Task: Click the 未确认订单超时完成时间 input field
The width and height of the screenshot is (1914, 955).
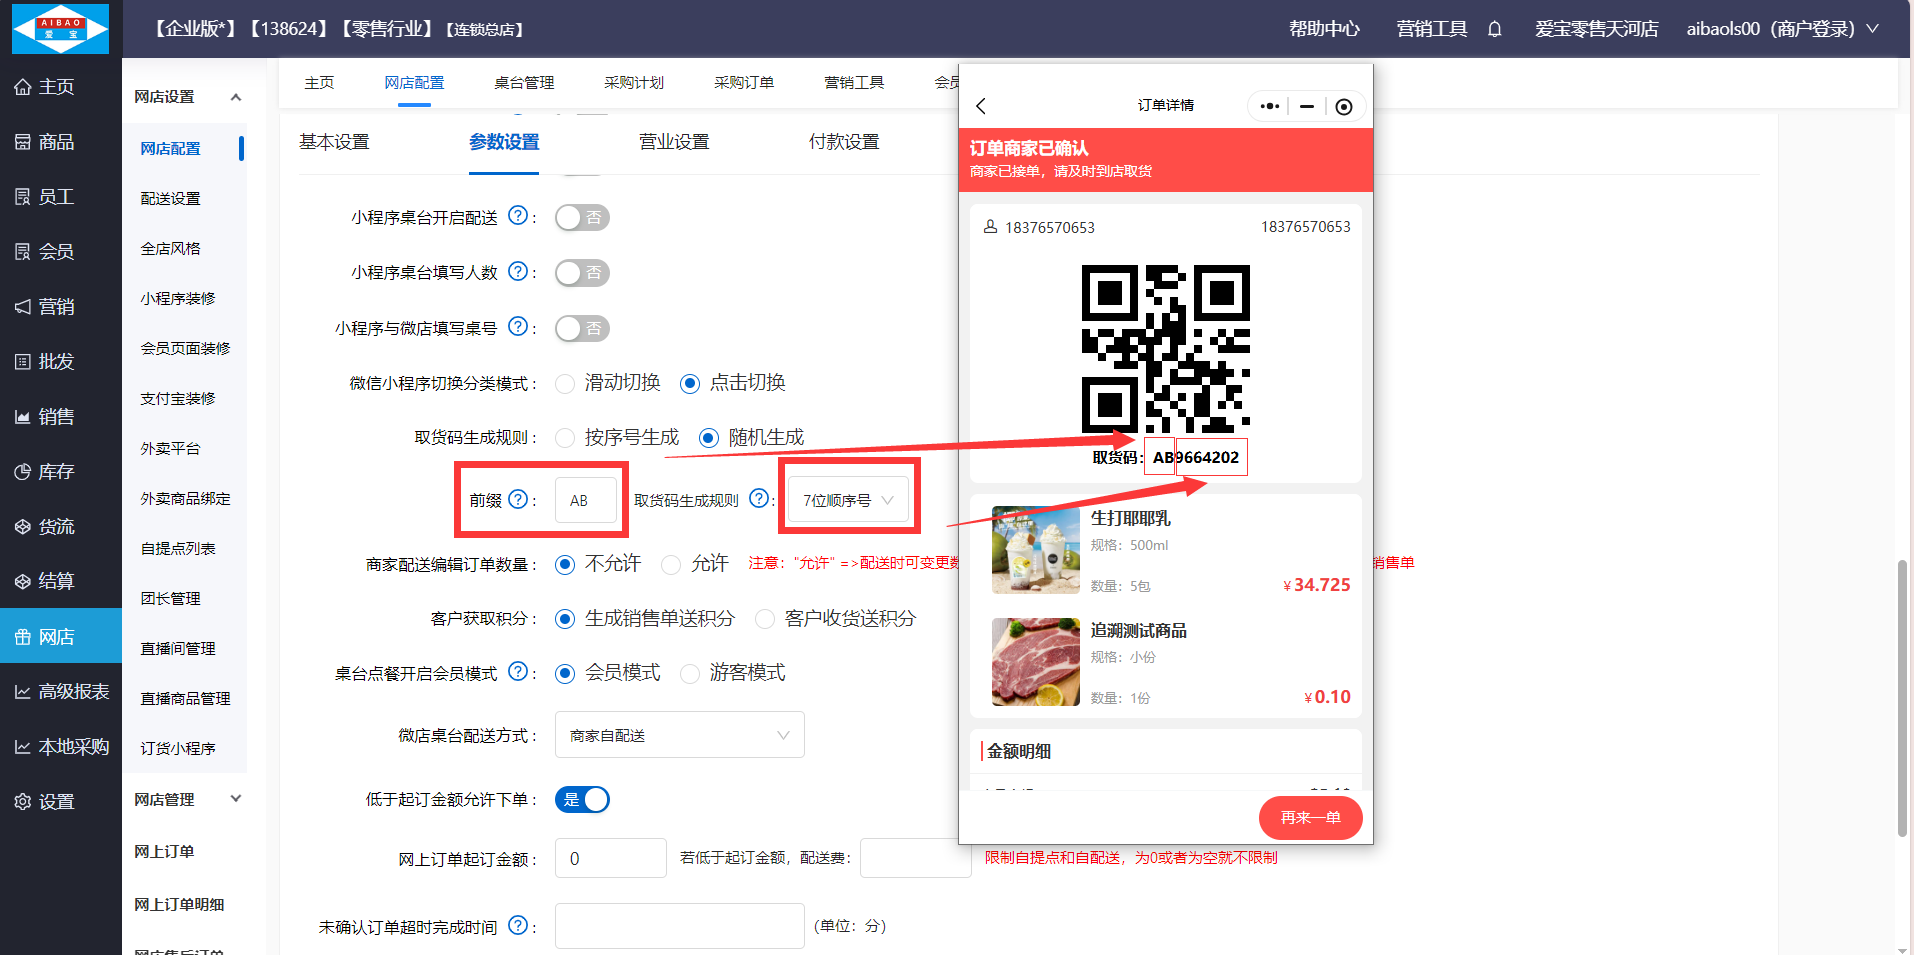Action: pos(680,926)
